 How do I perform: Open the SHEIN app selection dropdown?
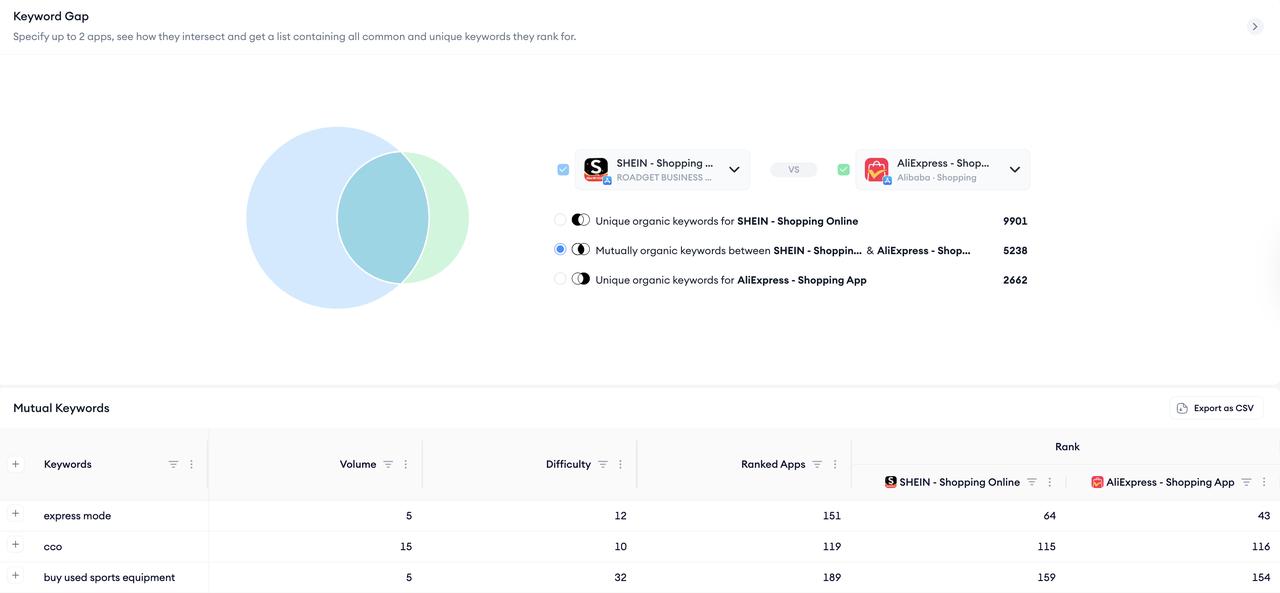(x=734, y=170)
